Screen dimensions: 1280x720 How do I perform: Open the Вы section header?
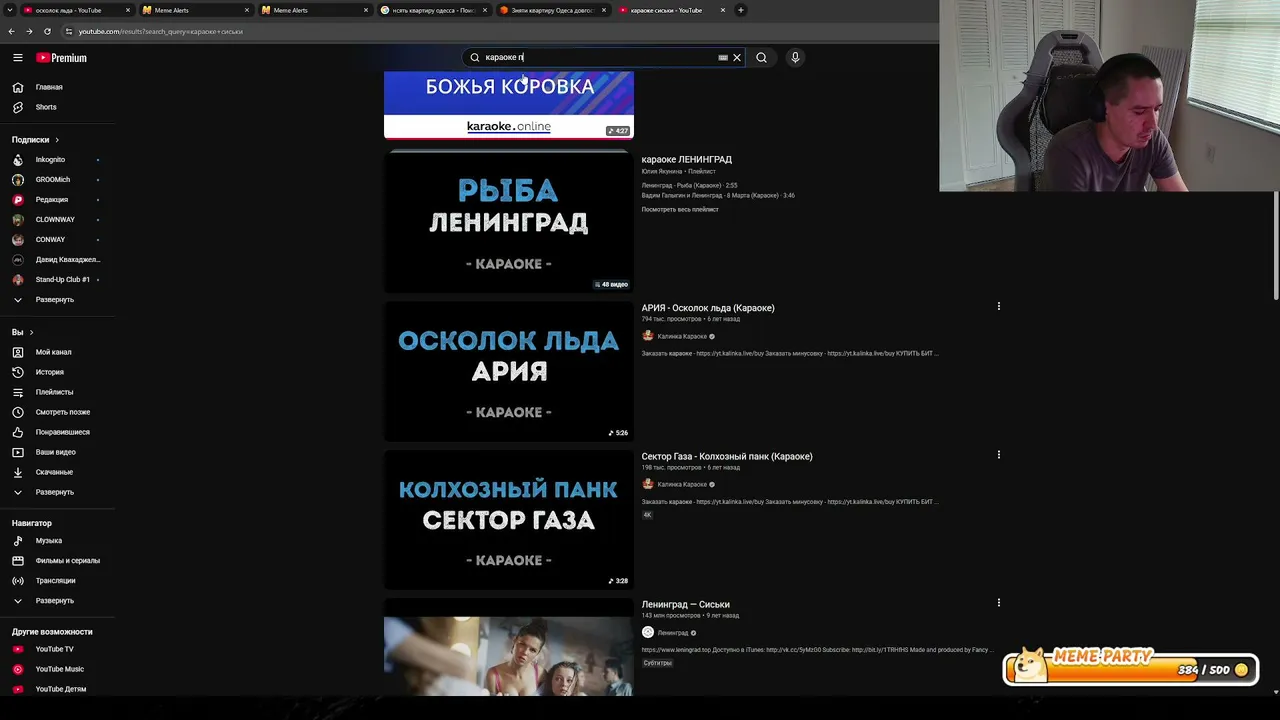point(22,332)
